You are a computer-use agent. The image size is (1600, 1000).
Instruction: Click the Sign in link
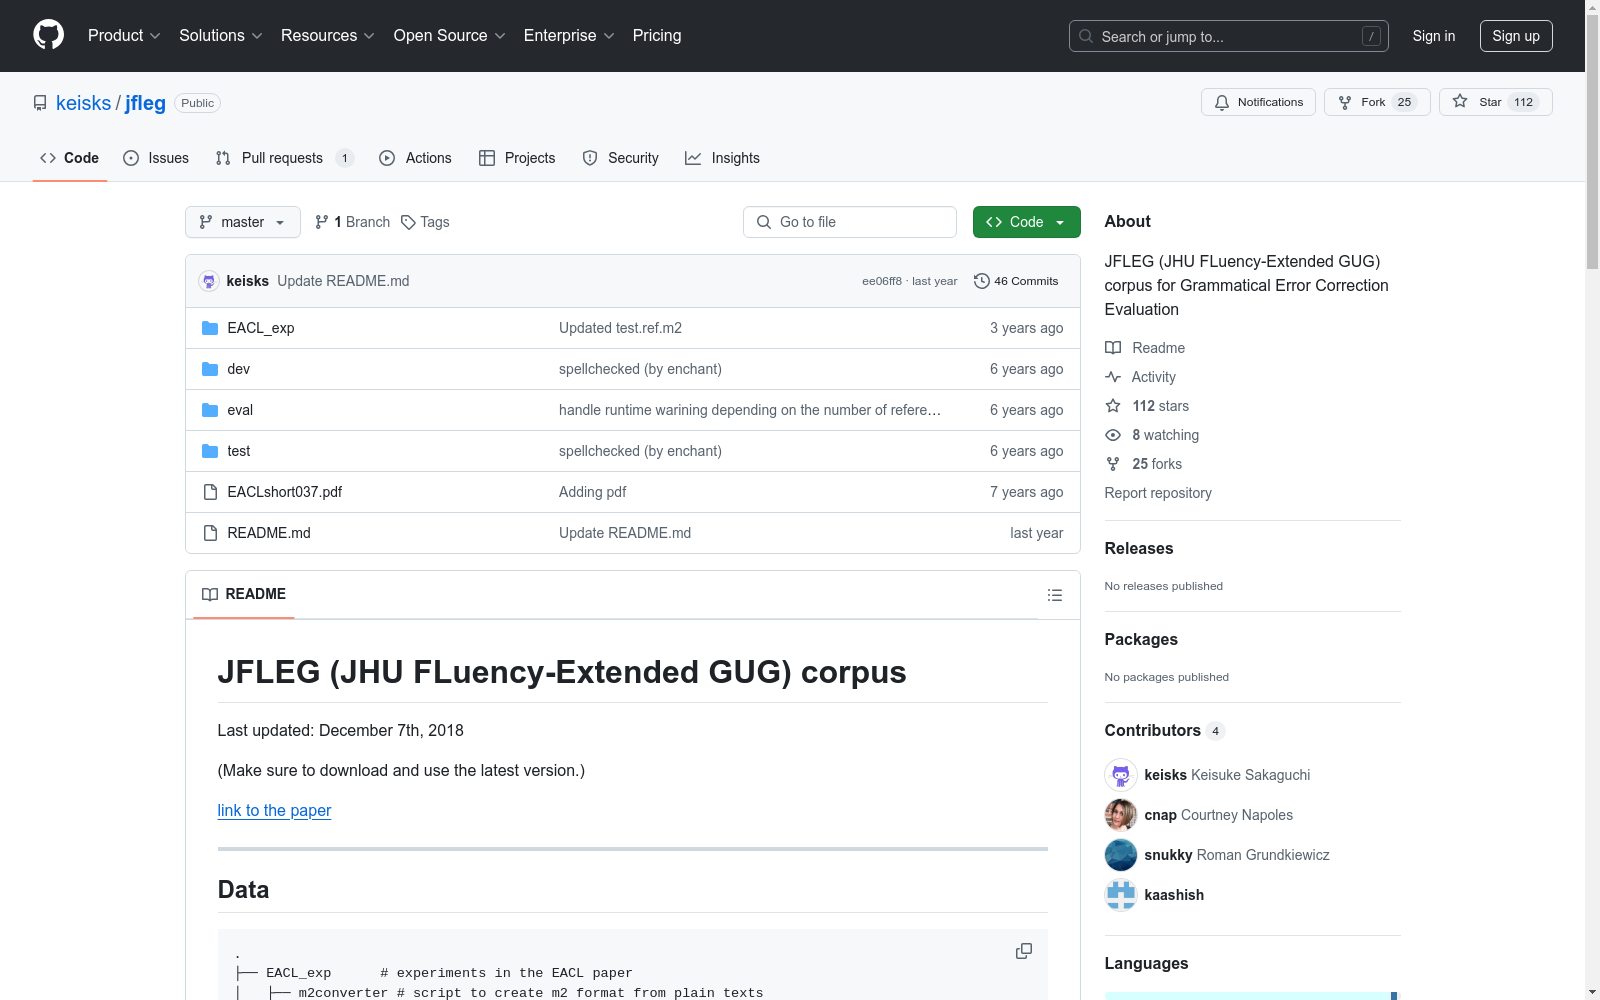pyautogui.click(x=1434, y=36)
